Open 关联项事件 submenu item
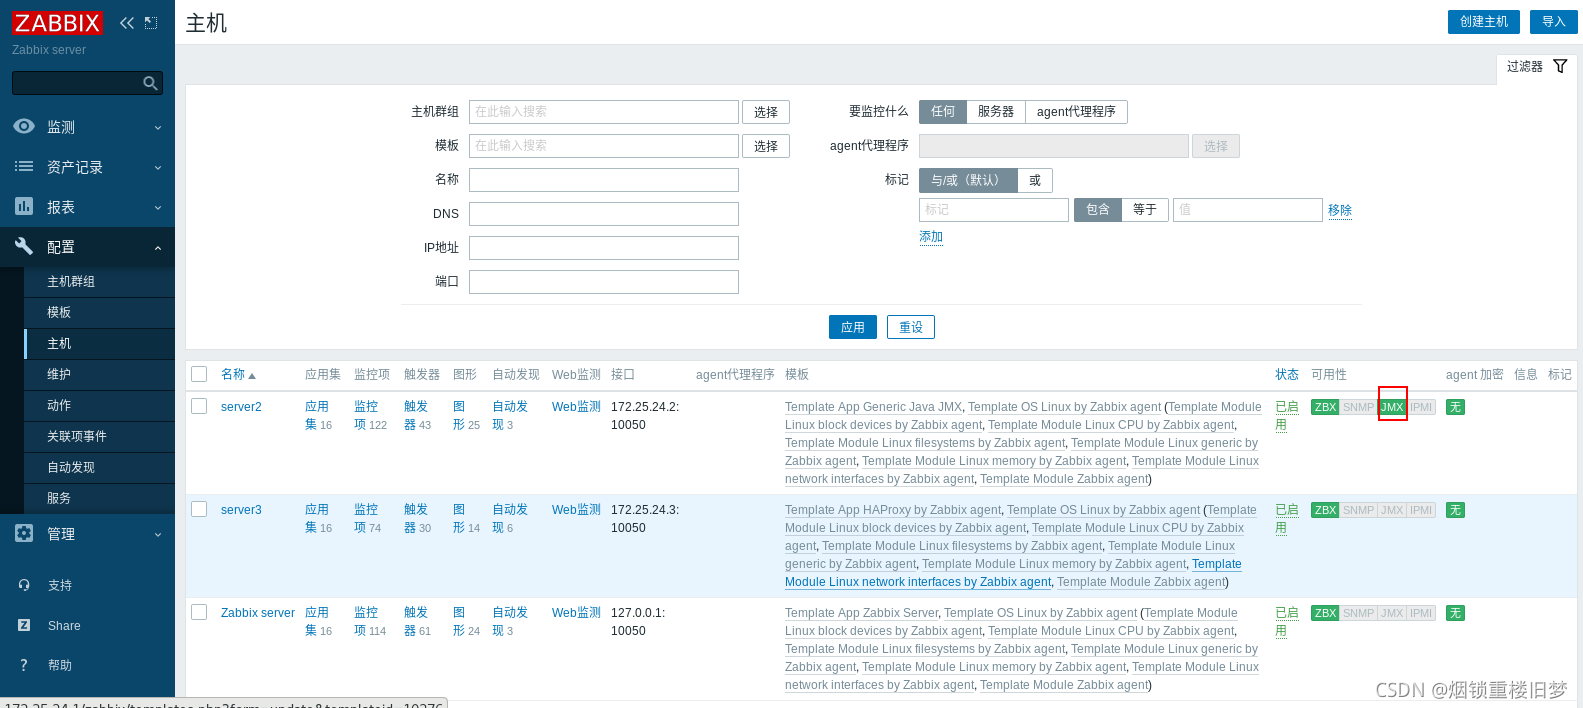Image resolution: width=1583 pixels, height=708 pixels. (99, 436)
